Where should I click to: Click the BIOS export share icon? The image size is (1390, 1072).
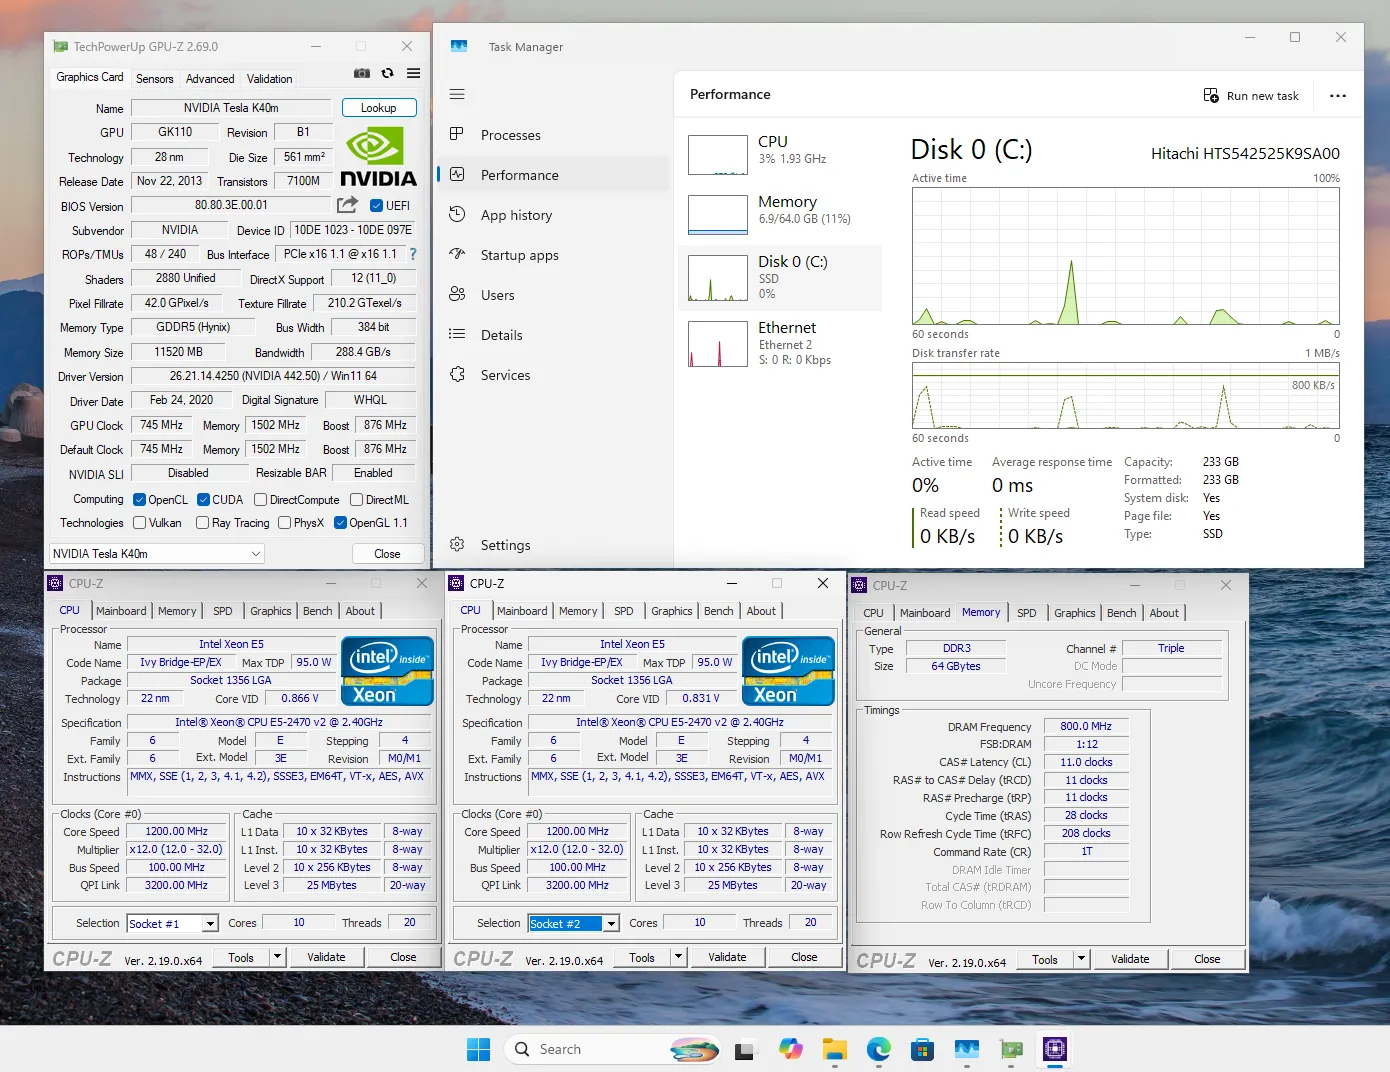[x=347, y=205]
